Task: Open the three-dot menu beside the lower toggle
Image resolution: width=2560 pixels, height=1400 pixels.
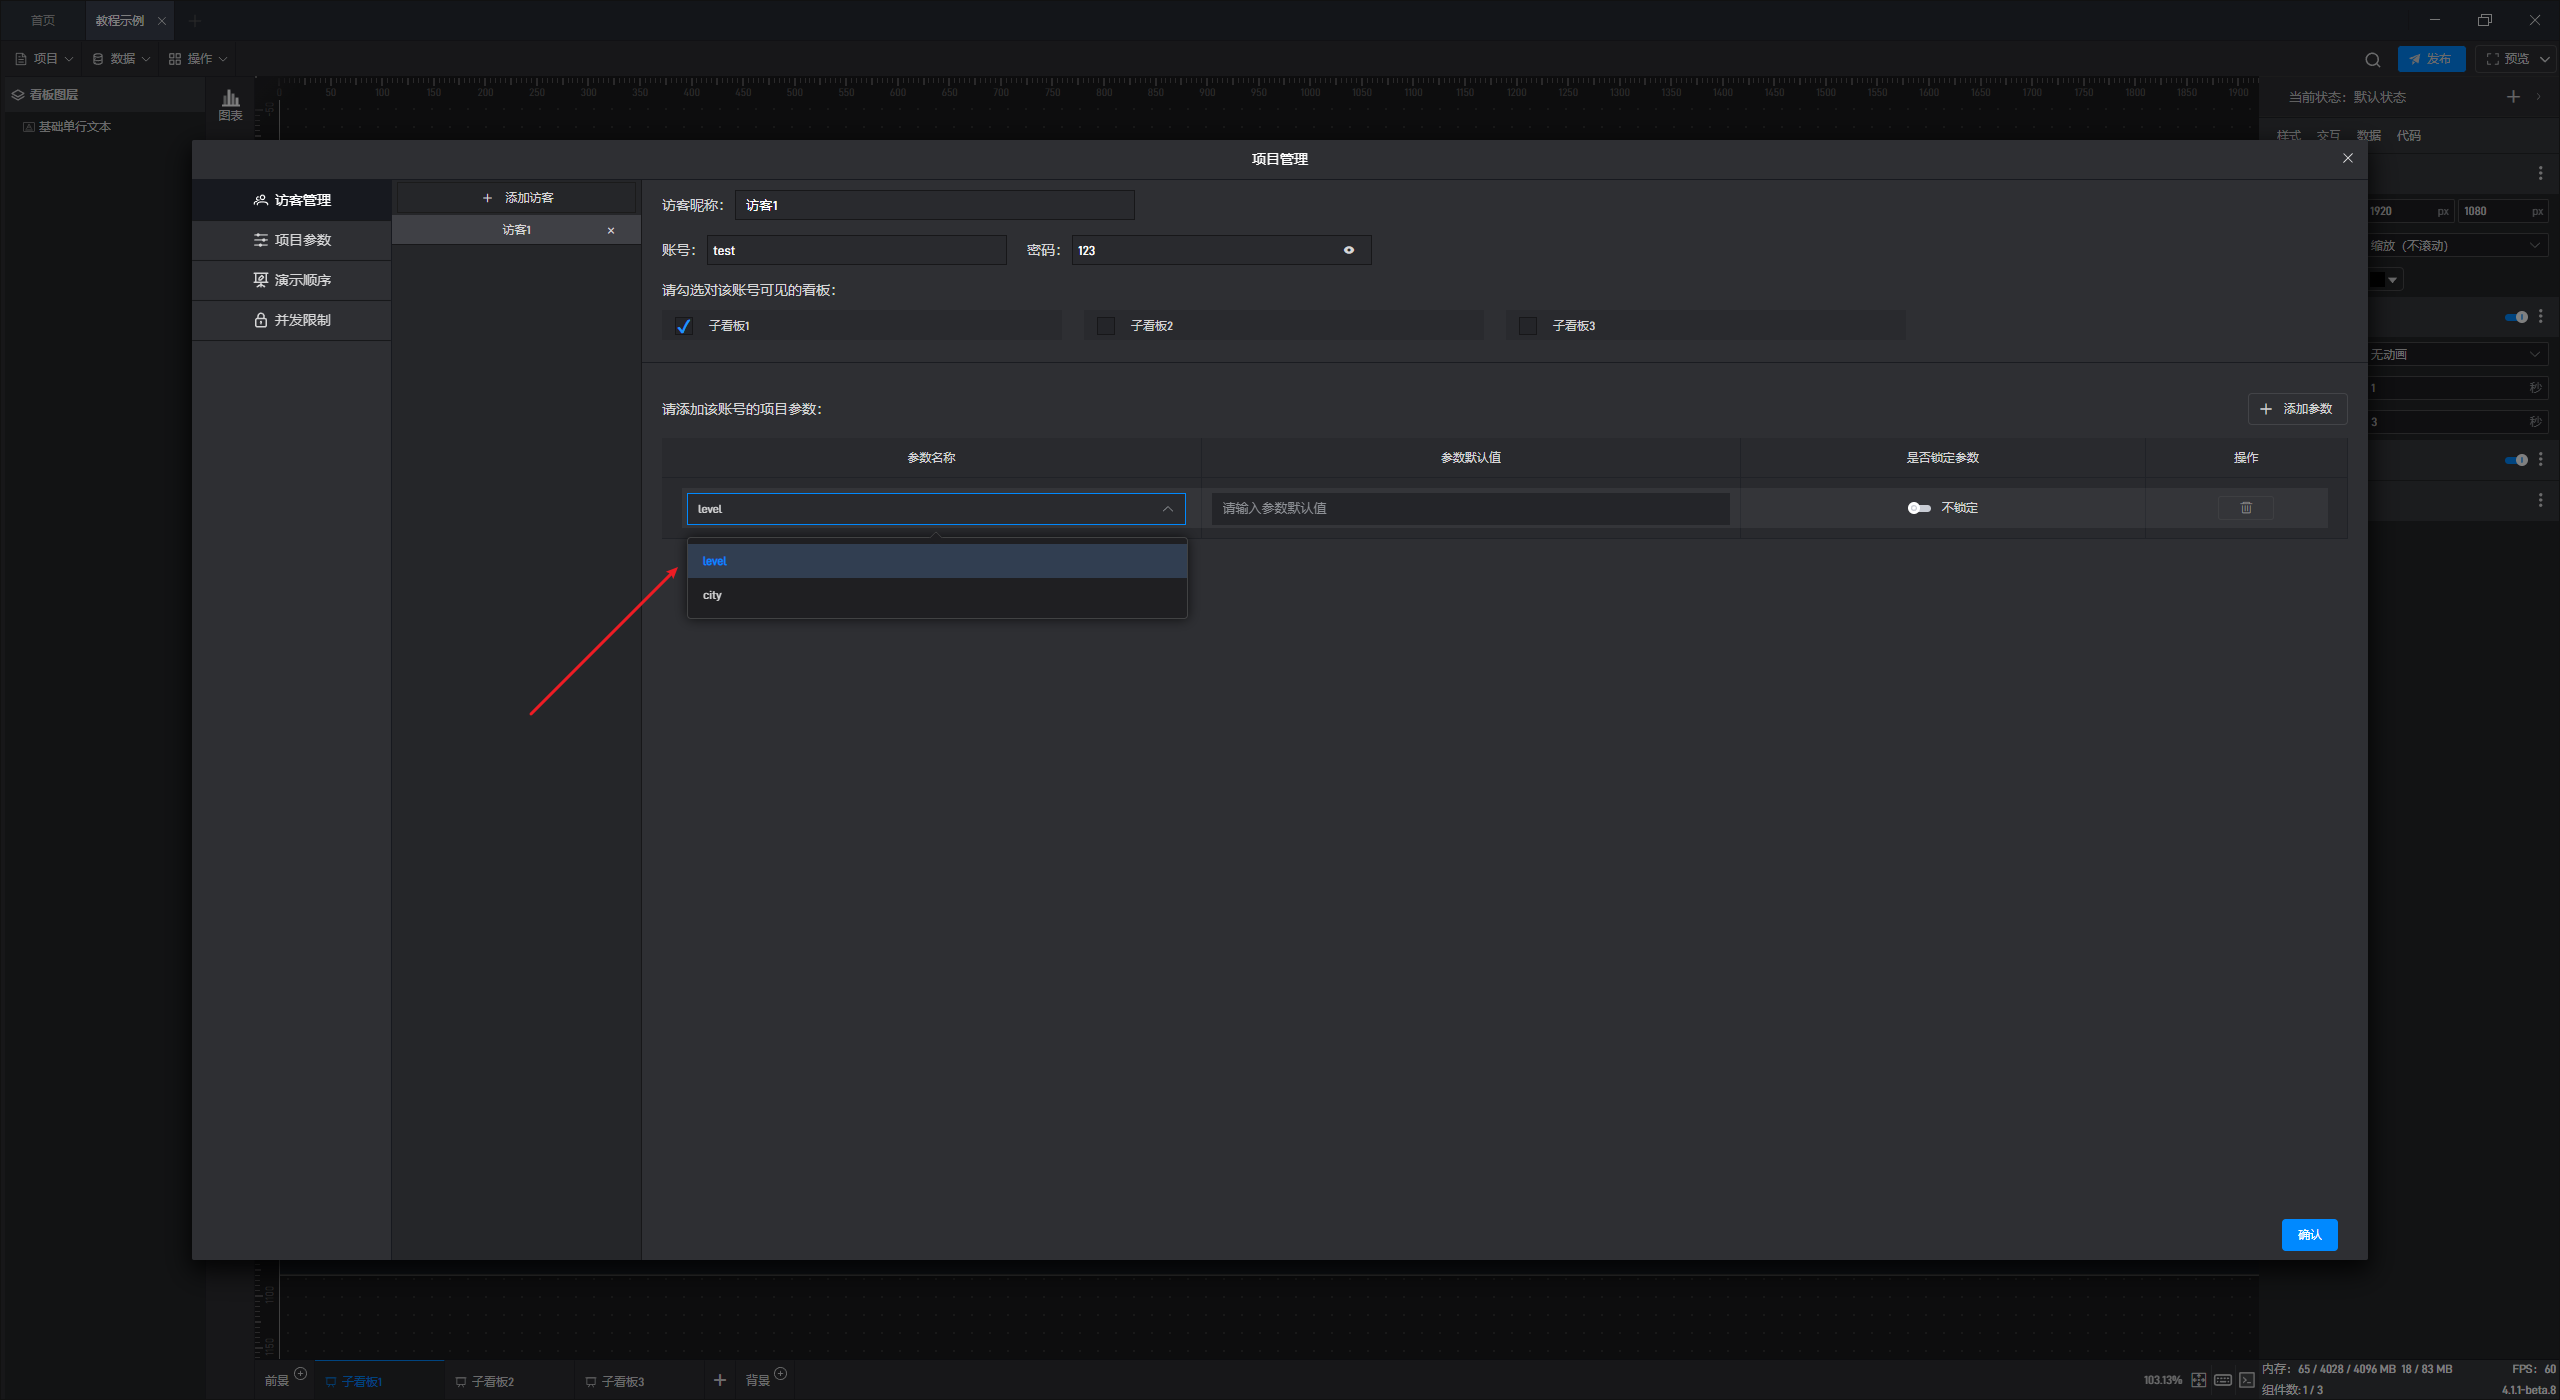Action: [x=2540, y=459]
